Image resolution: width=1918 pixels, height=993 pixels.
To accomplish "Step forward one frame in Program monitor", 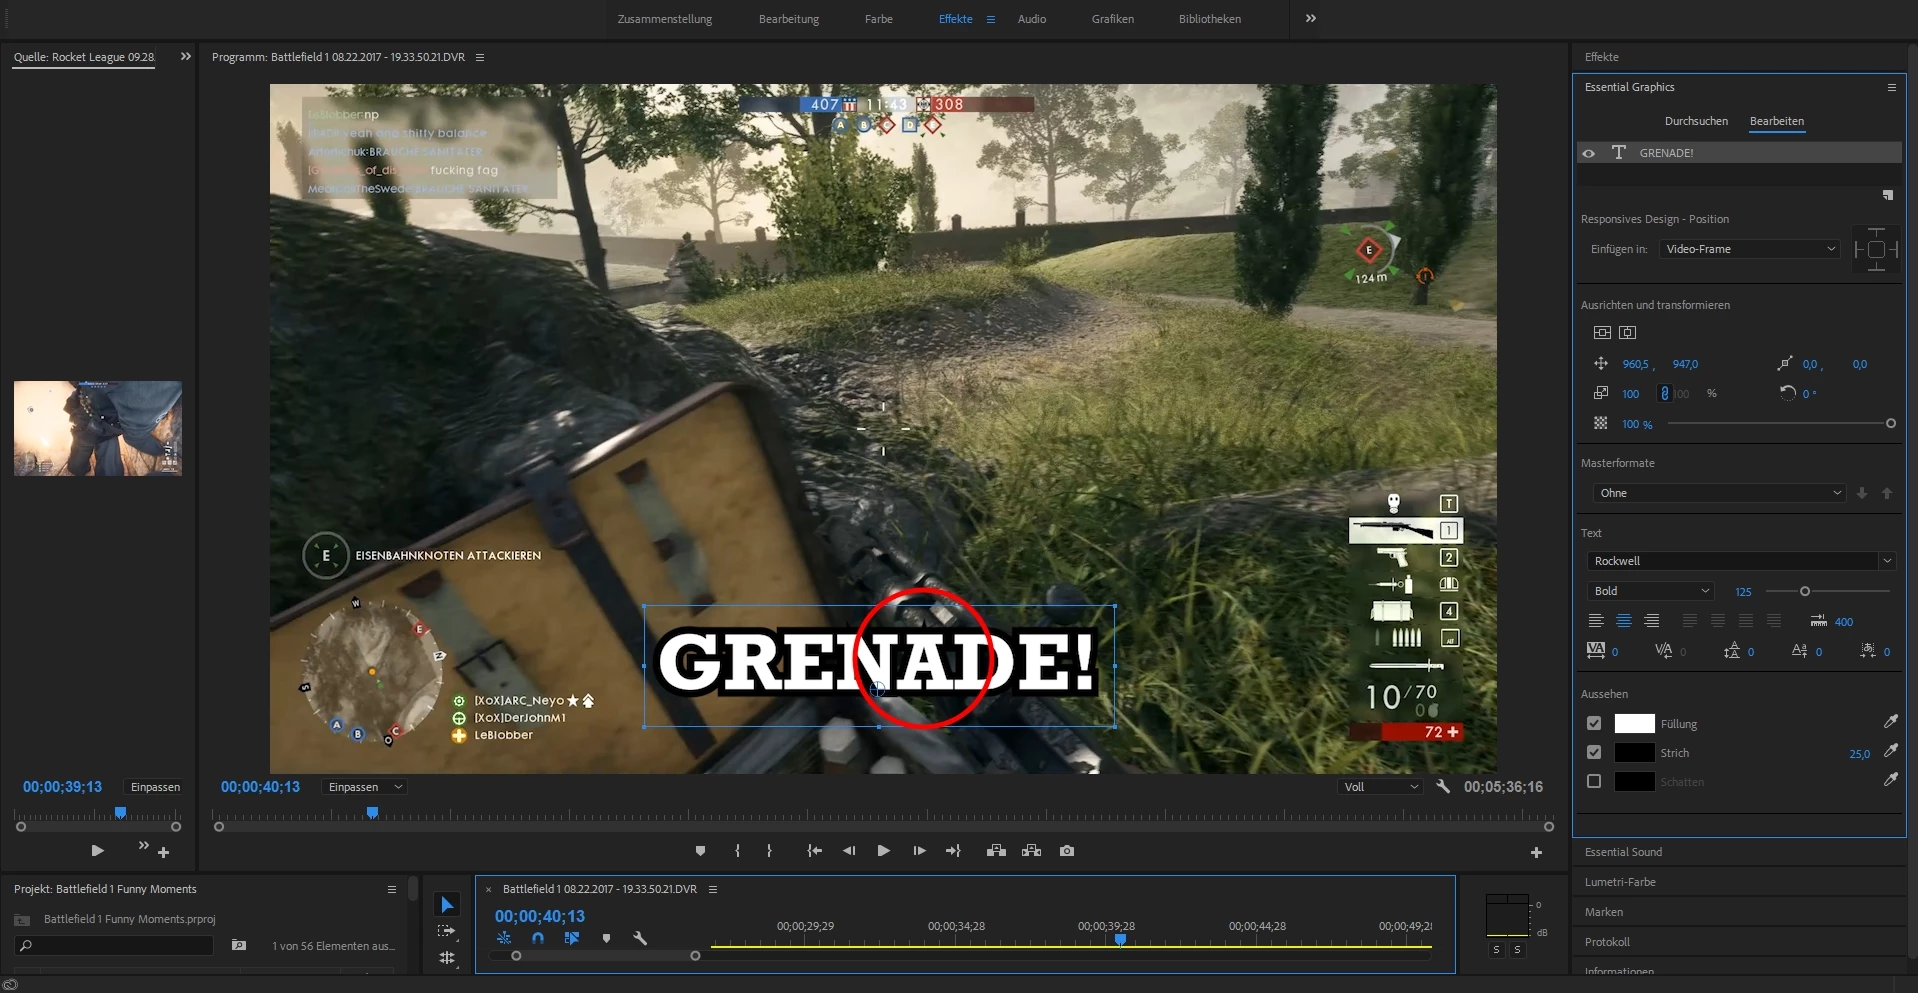I will coord(919,851).
